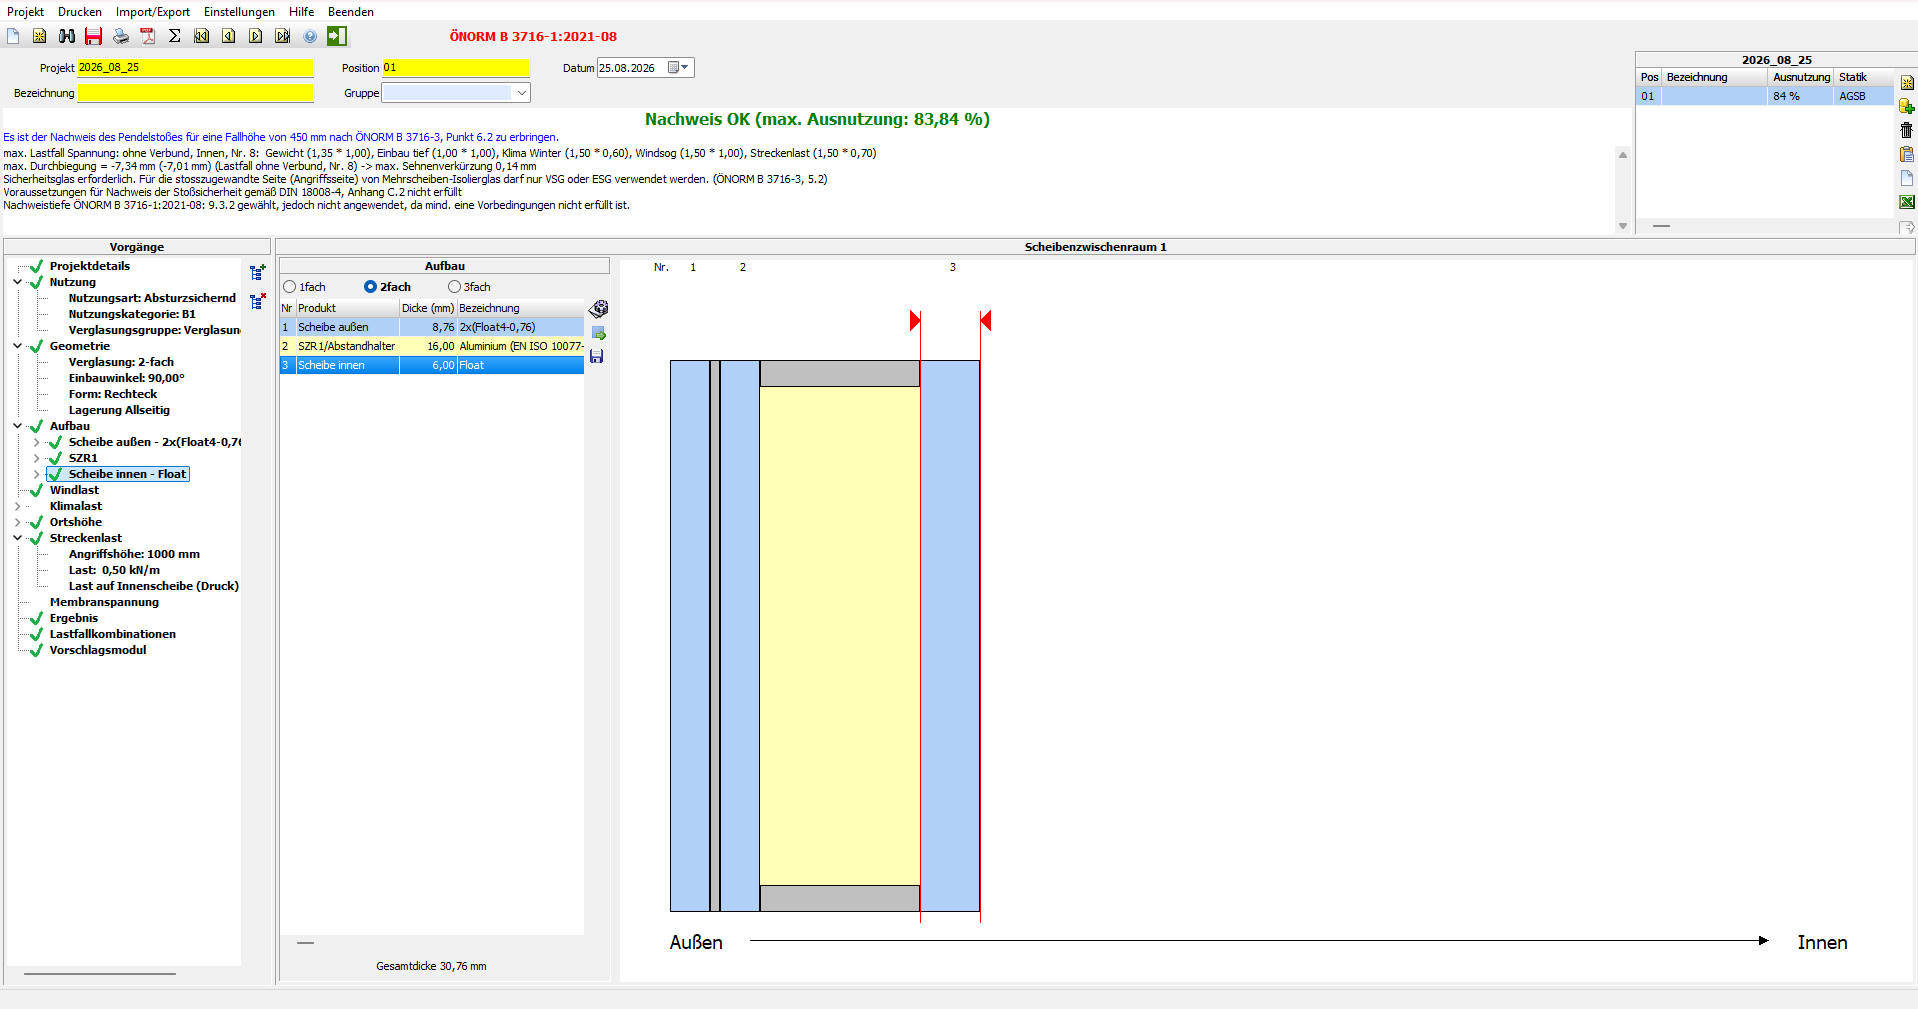This screenshot has height=1009, width=1918.
Task: Select the Projektdetails tree item
Action: [89, 266]
